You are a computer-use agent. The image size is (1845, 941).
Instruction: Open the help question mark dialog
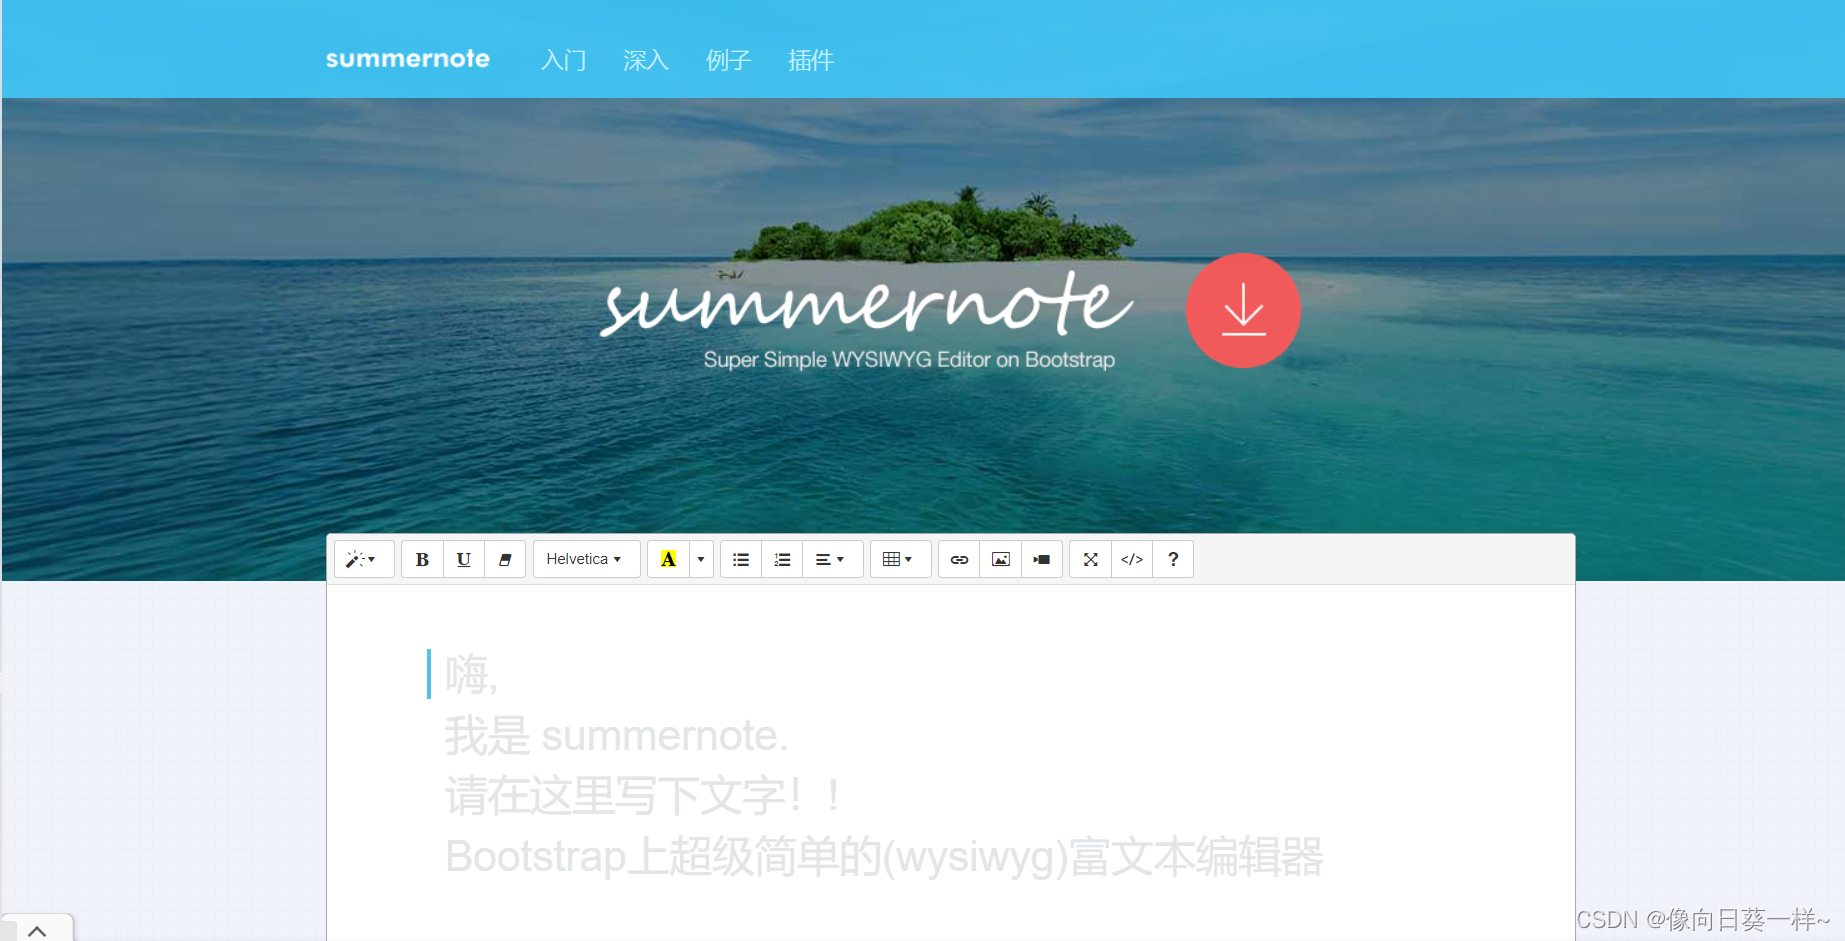point(1173,559)
